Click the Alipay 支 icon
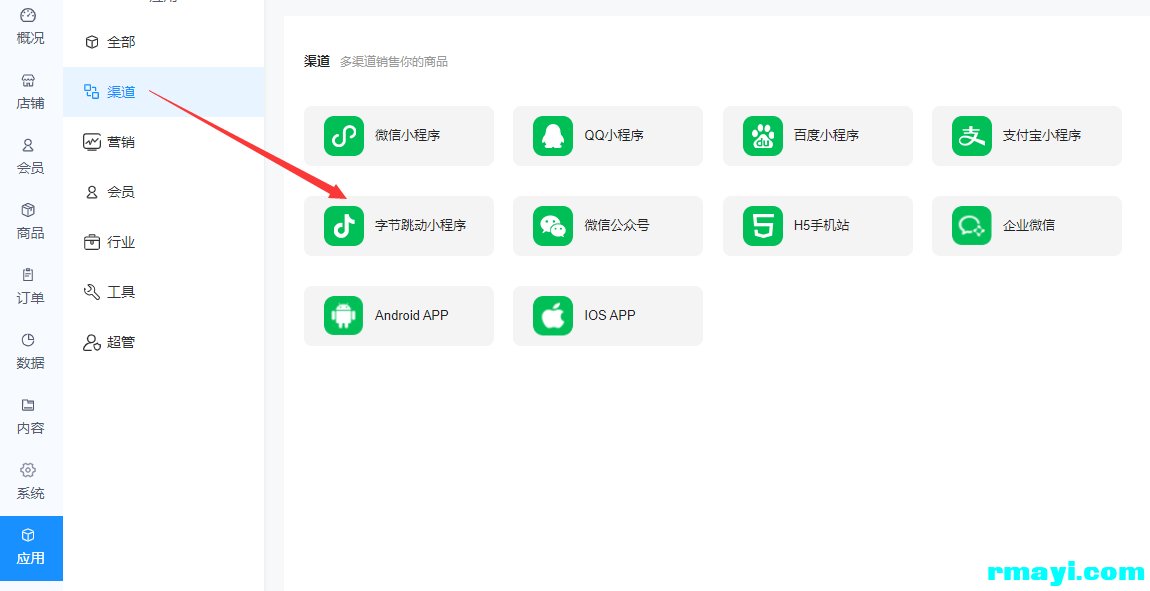 972,136
